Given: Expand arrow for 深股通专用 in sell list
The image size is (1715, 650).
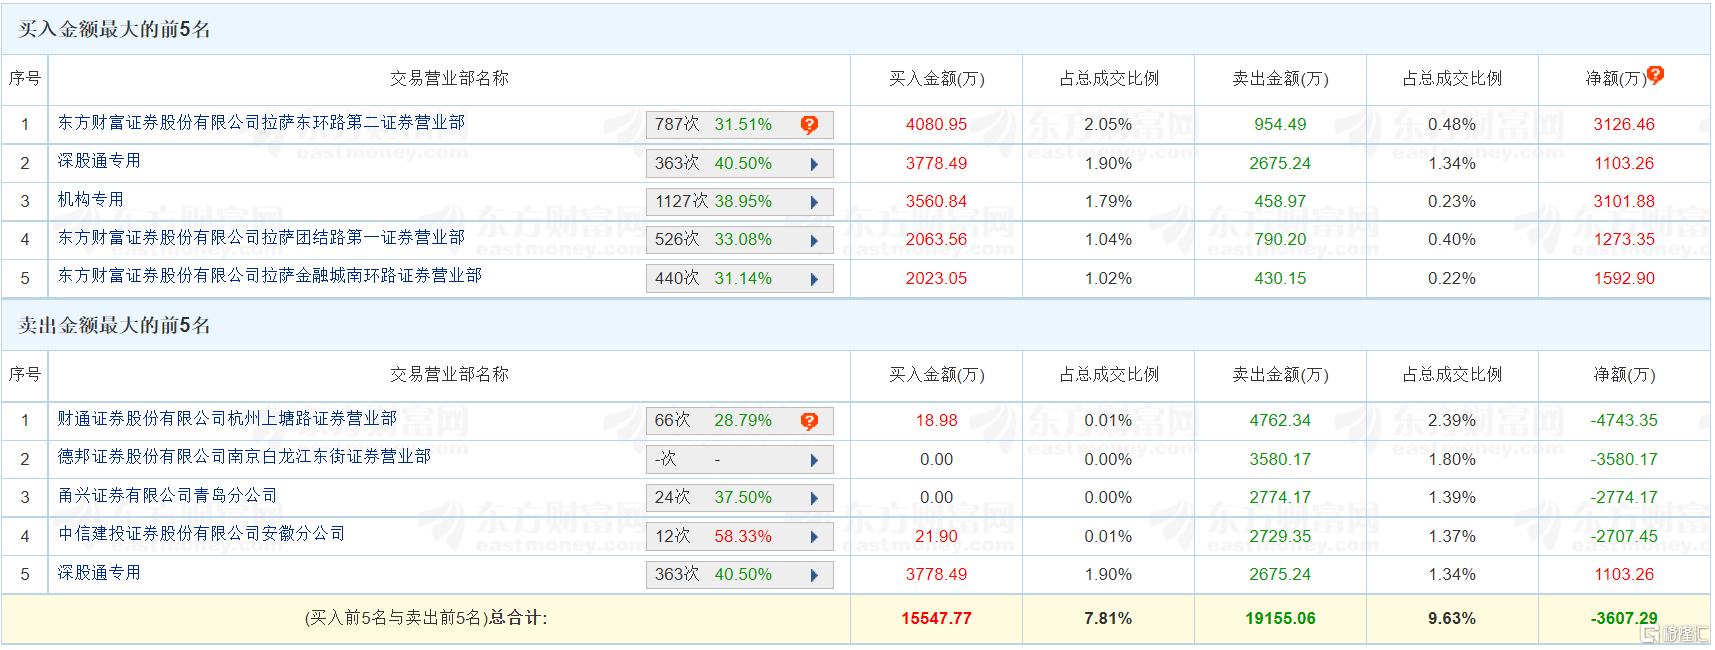Looking at the screenshot, I should click(x=814, y=575).
